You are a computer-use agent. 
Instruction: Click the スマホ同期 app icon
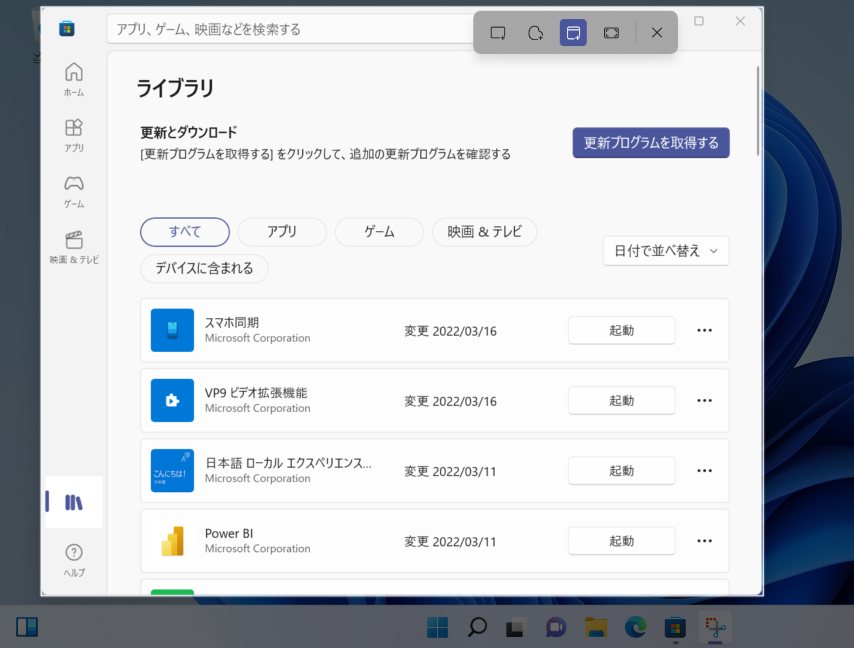coord(172,330)
